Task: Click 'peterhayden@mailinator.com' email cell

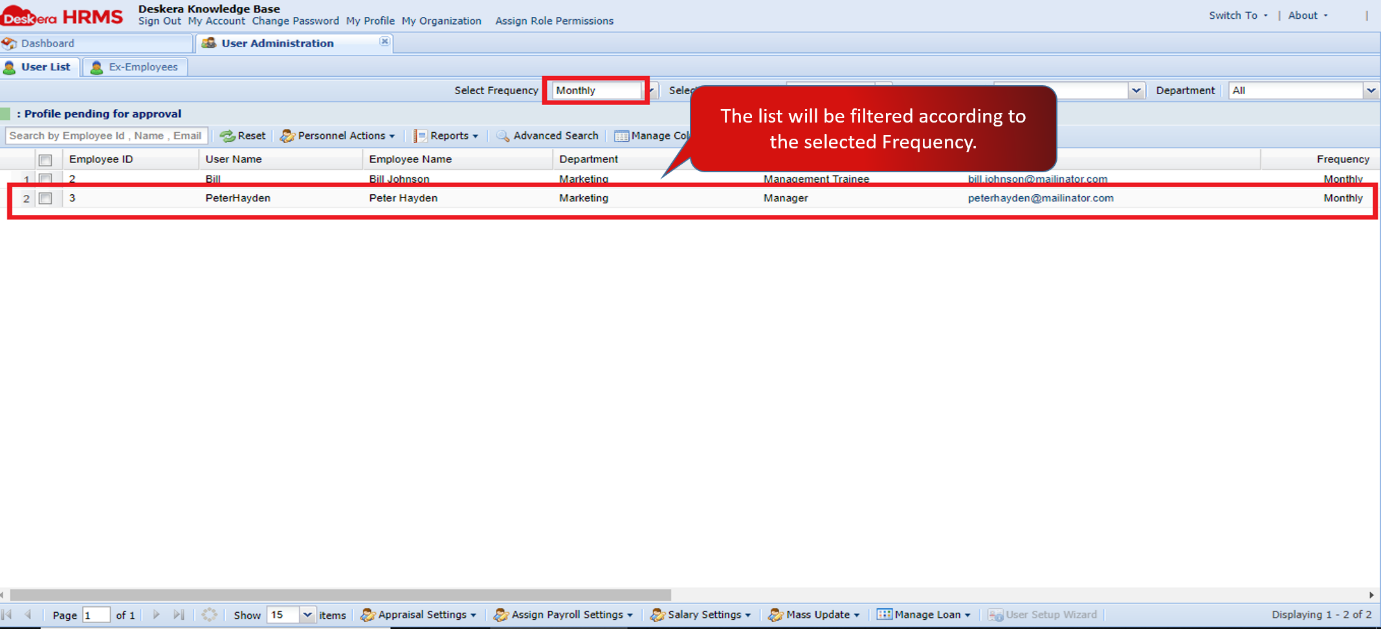Action: pyautogui.click(x=1041, y=198)
